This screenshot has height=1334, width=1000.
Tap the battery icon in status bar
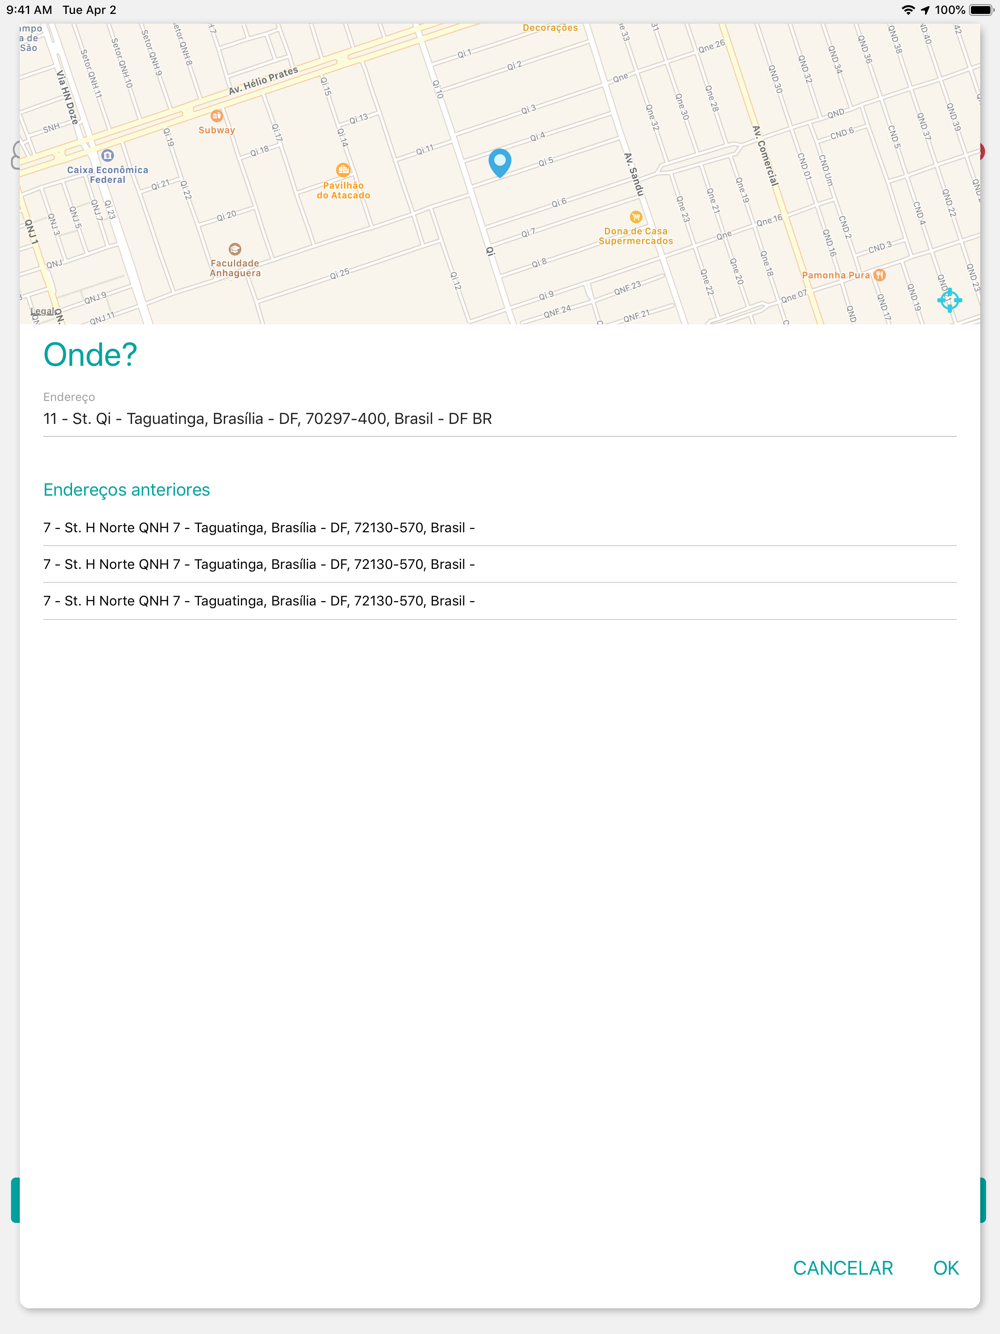pyautogui.click(x=981, y=10)
